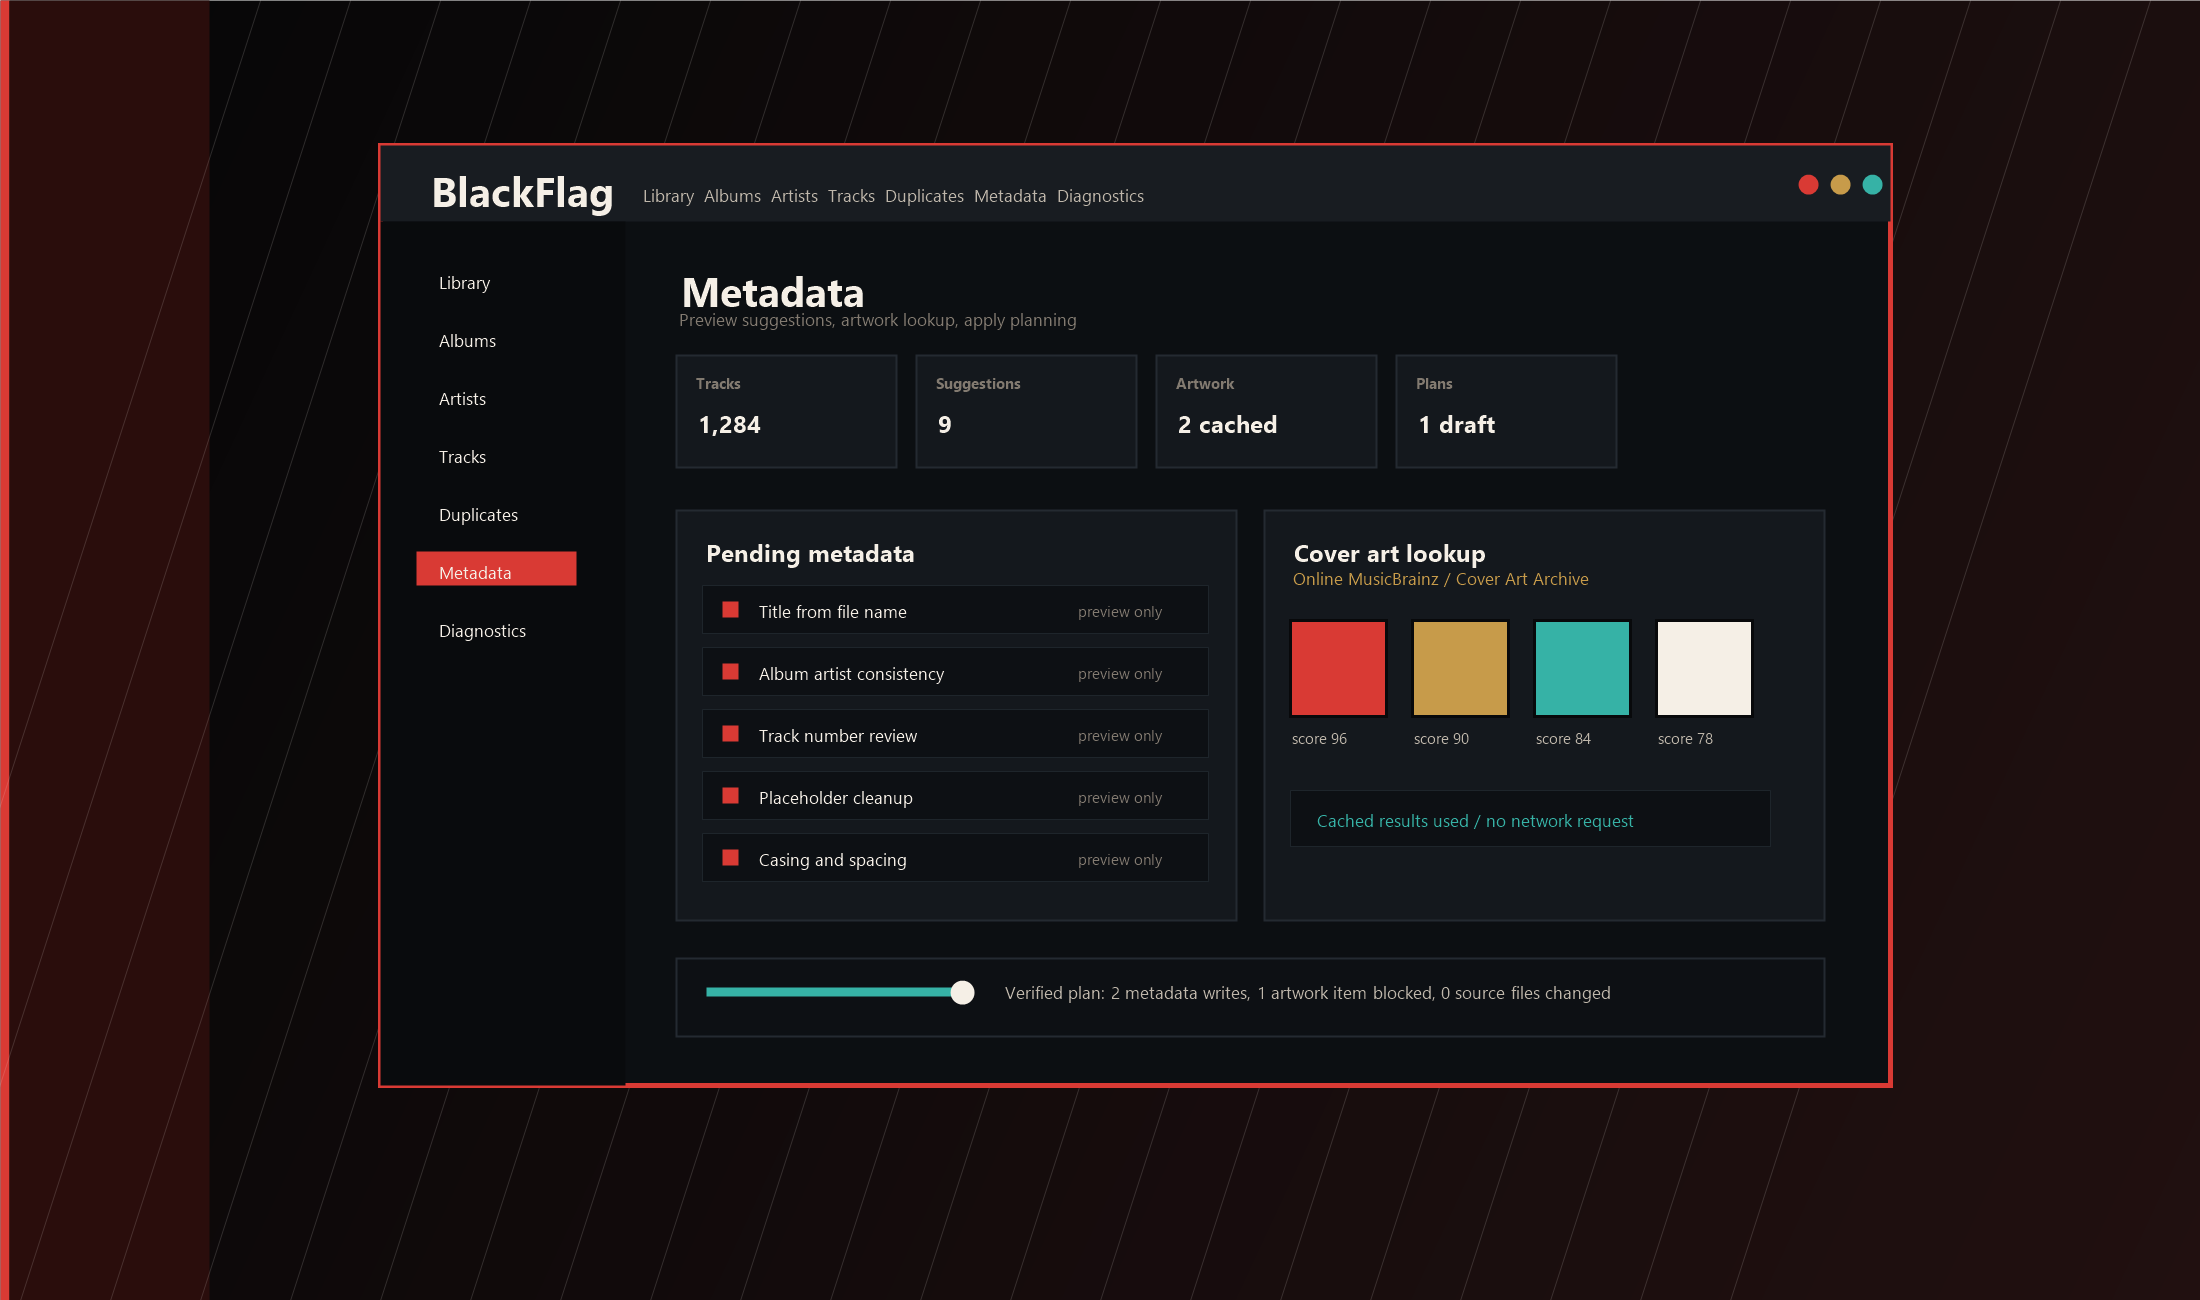This screenshot has width=2200, height=1300.
Task: Click 'Track number review' label
Action: point(838,736)
